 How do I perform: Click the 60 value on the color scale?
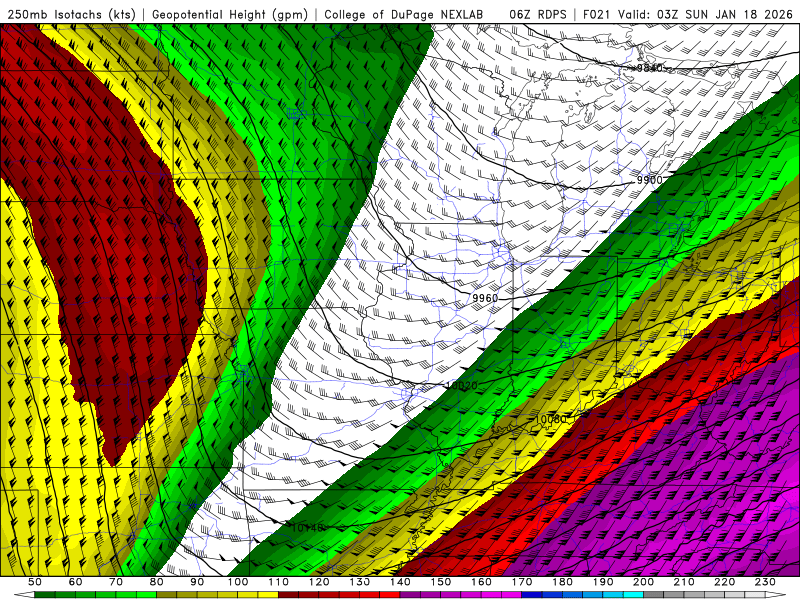point(76,582)
